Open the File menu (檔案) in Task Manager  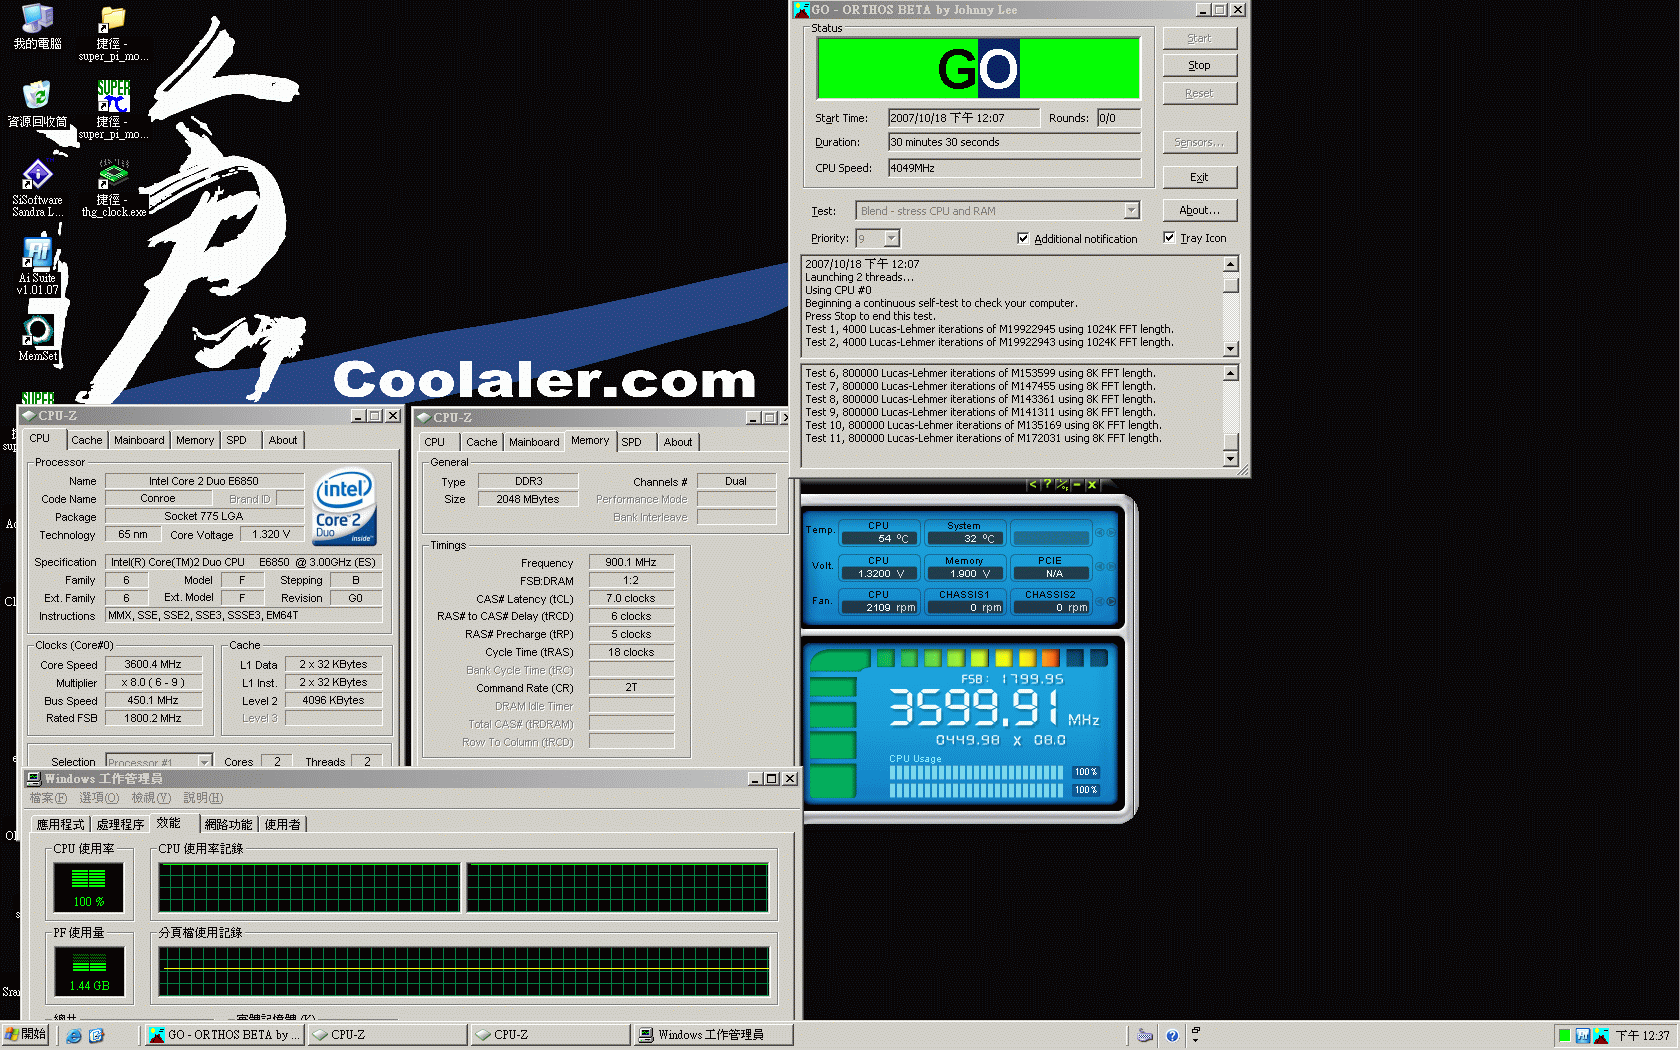48,798
